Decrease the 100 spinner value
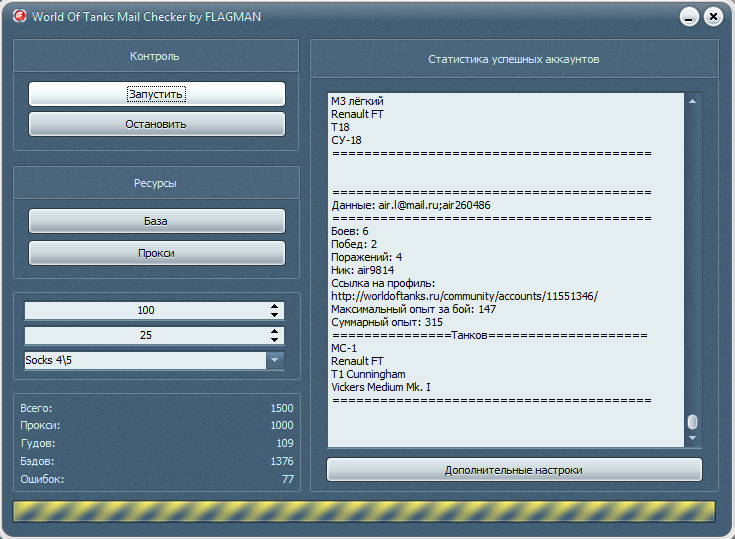 coord(275,315)
